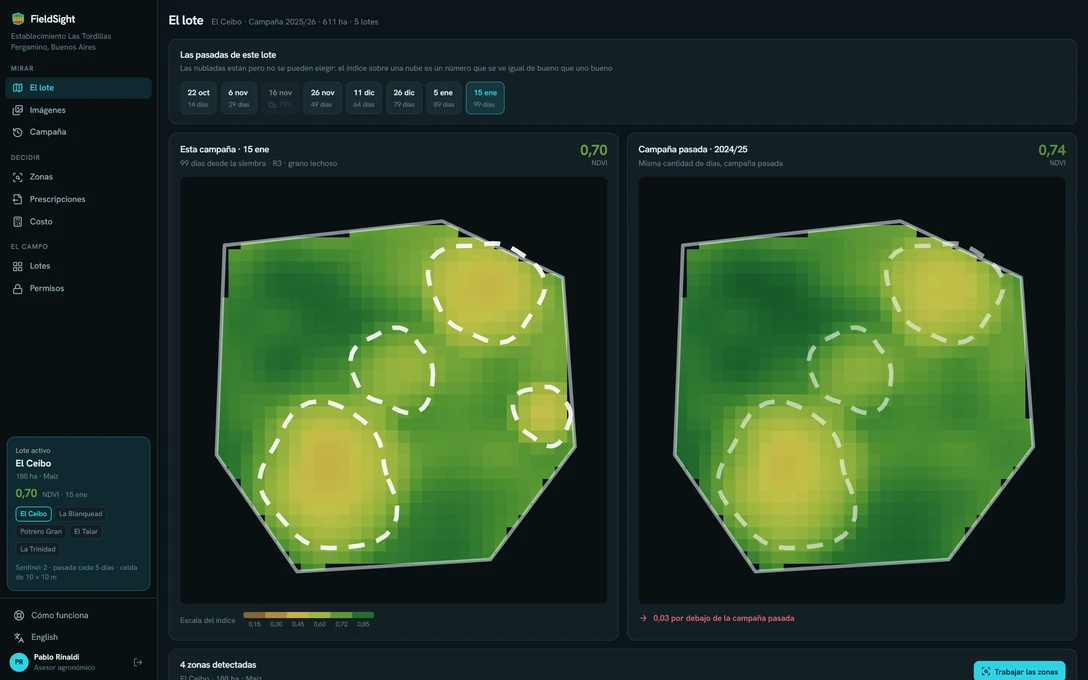This screenshot has width=1088, height=680.
Task: Click the Lotes grid icon
Action: click(17, 266)
